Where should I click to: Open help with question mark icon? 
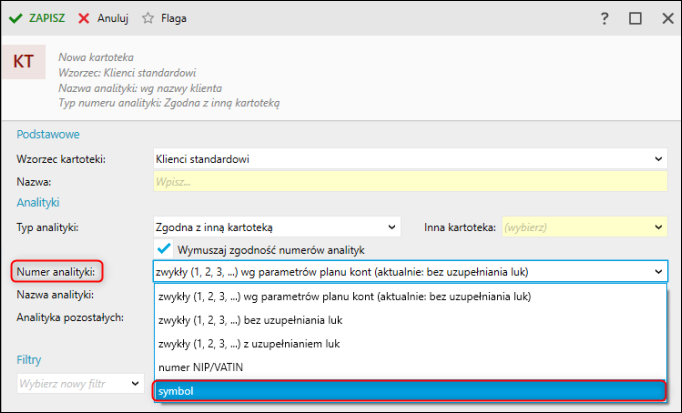click(x=604, y=19)
